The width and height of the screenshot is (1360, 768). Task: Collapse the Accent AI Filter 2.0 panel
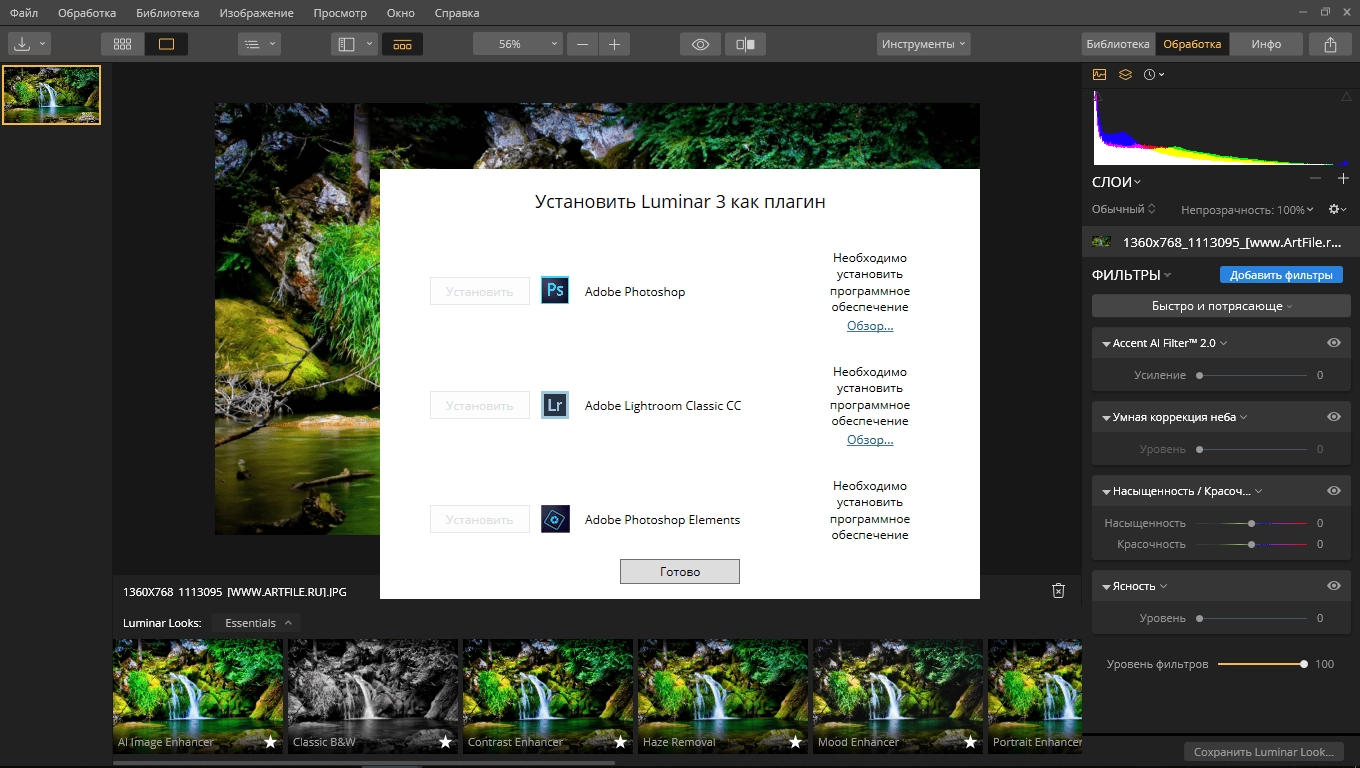tap(1106, 343)
